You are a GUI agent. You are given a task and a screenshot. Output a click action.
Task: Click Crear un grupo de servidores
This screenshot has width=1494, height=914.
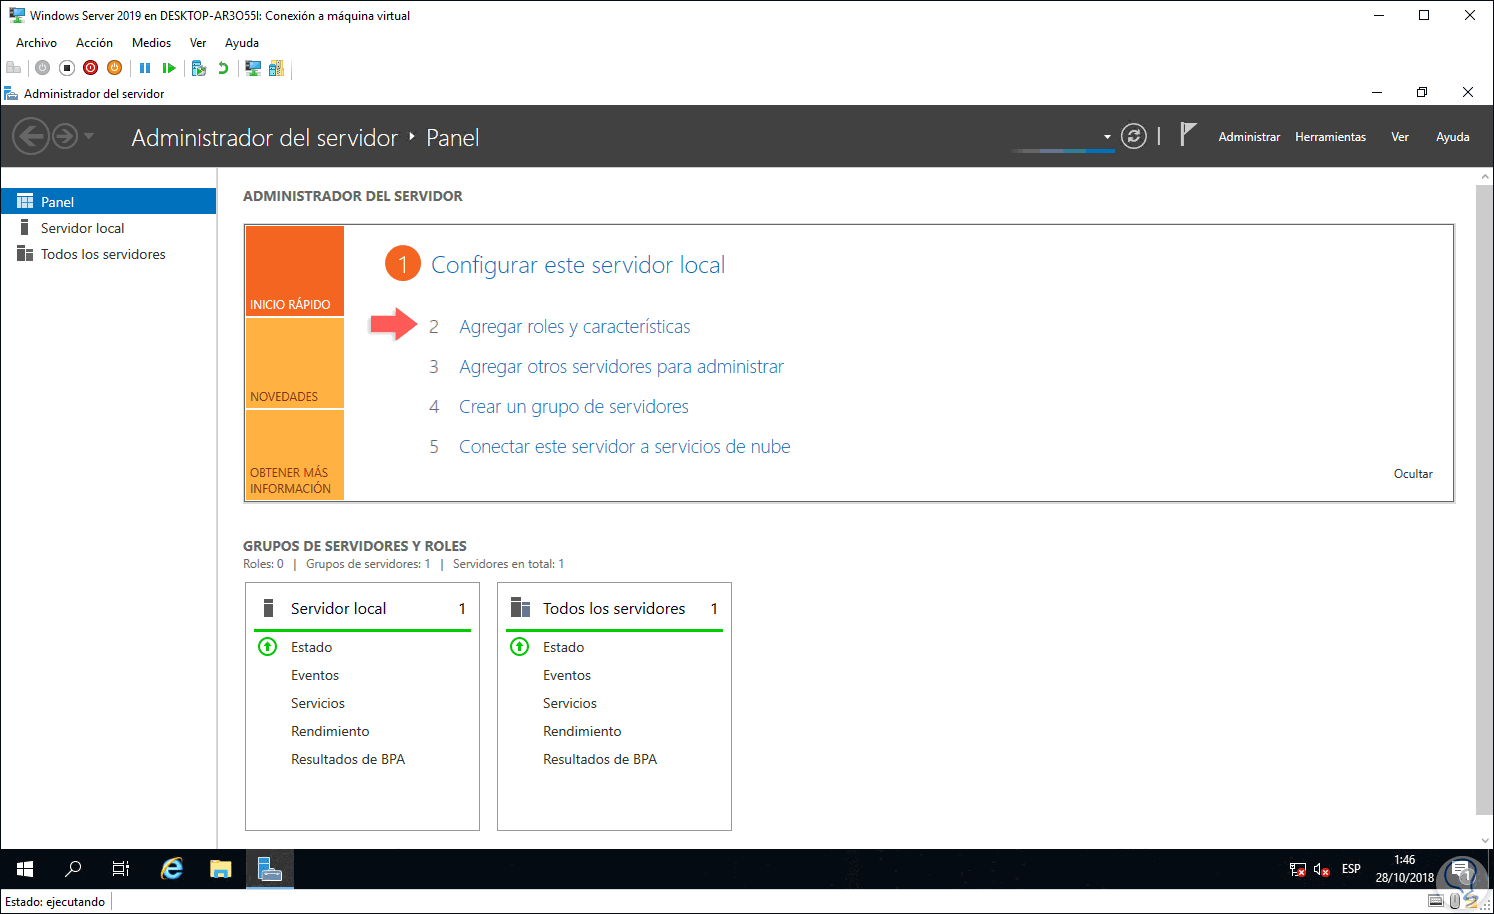pos(574,407)
